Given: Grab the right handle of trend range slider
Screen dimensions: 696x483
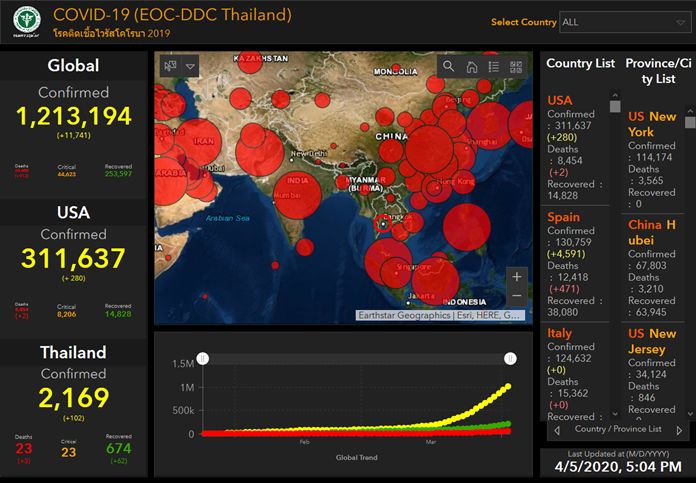Looking at the screenshot, I should tap(510, 358).
